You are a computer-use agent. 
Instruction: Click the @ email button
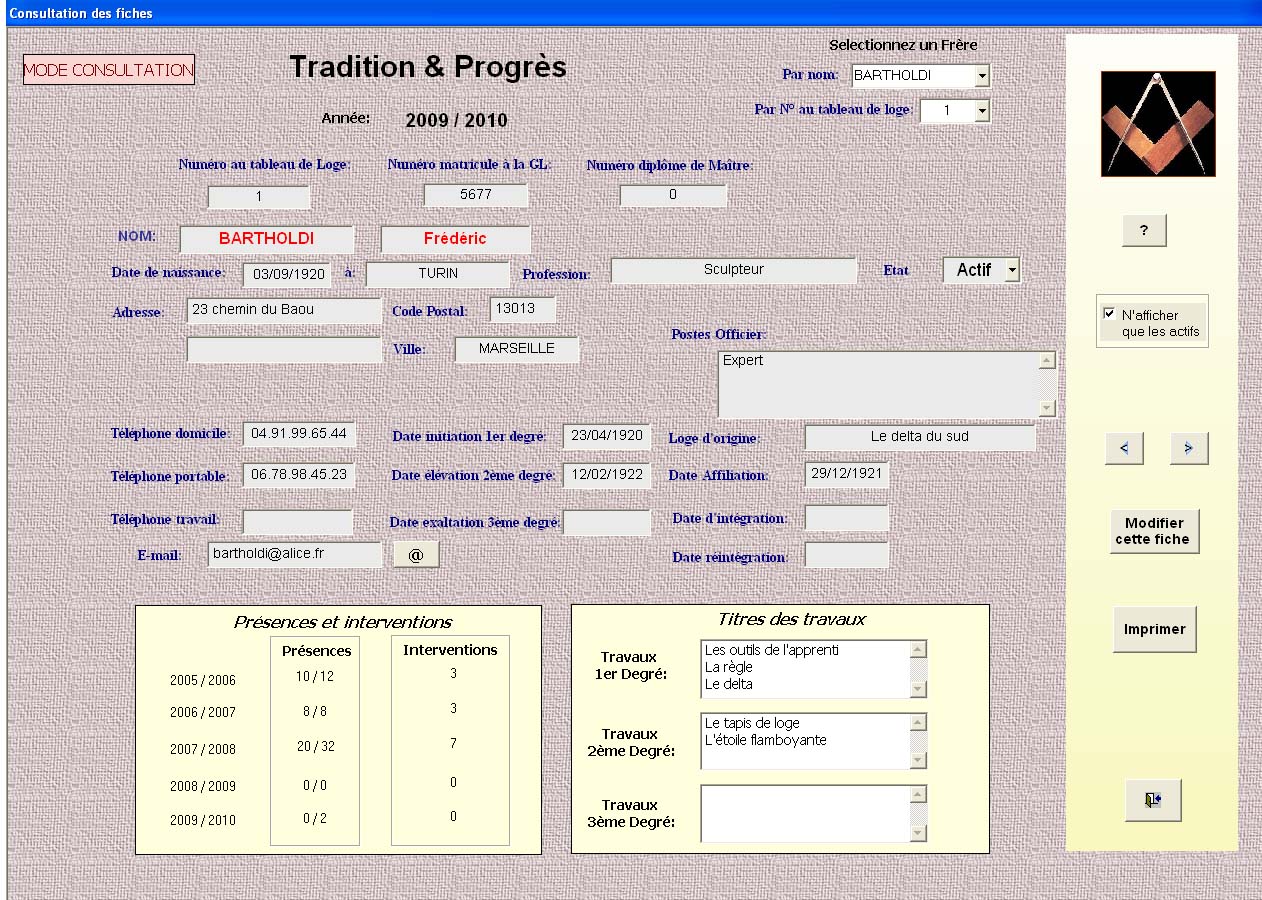point(416,555)
